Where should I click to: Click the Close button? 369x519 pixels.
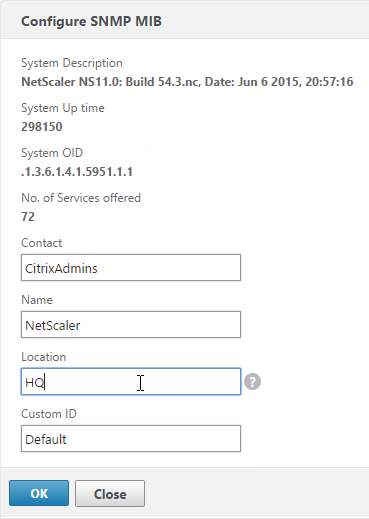tap(110, 493)
